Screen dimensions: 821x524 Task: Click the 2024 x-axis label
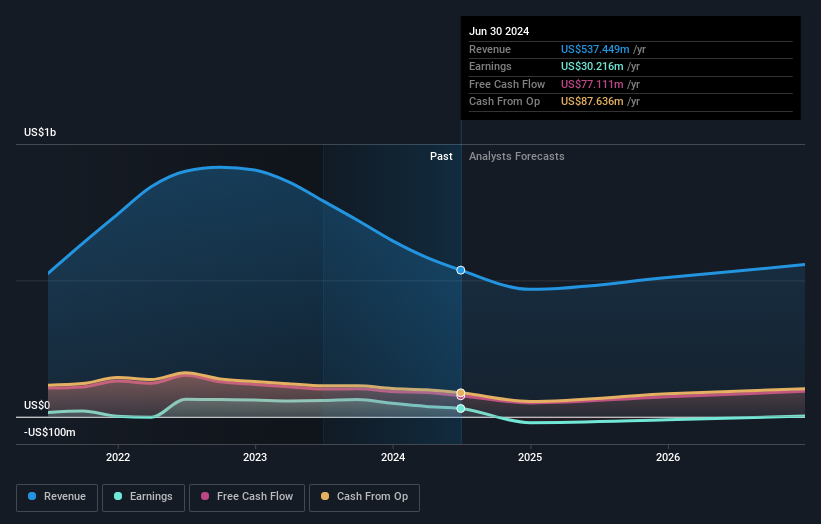pos(393,457)
